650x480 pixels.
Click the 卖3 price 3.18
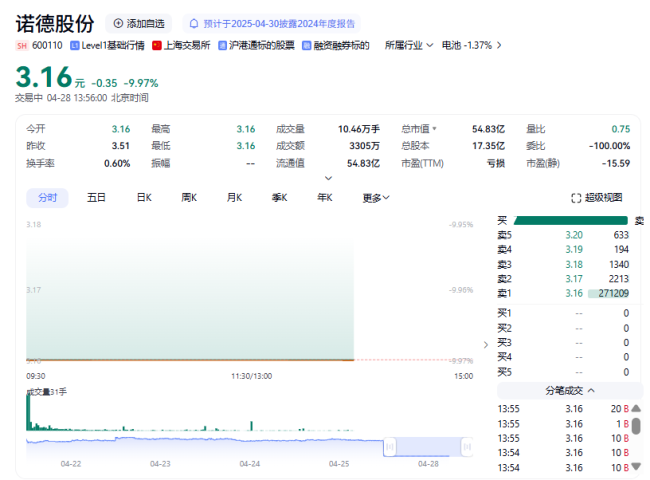(574, 264)
